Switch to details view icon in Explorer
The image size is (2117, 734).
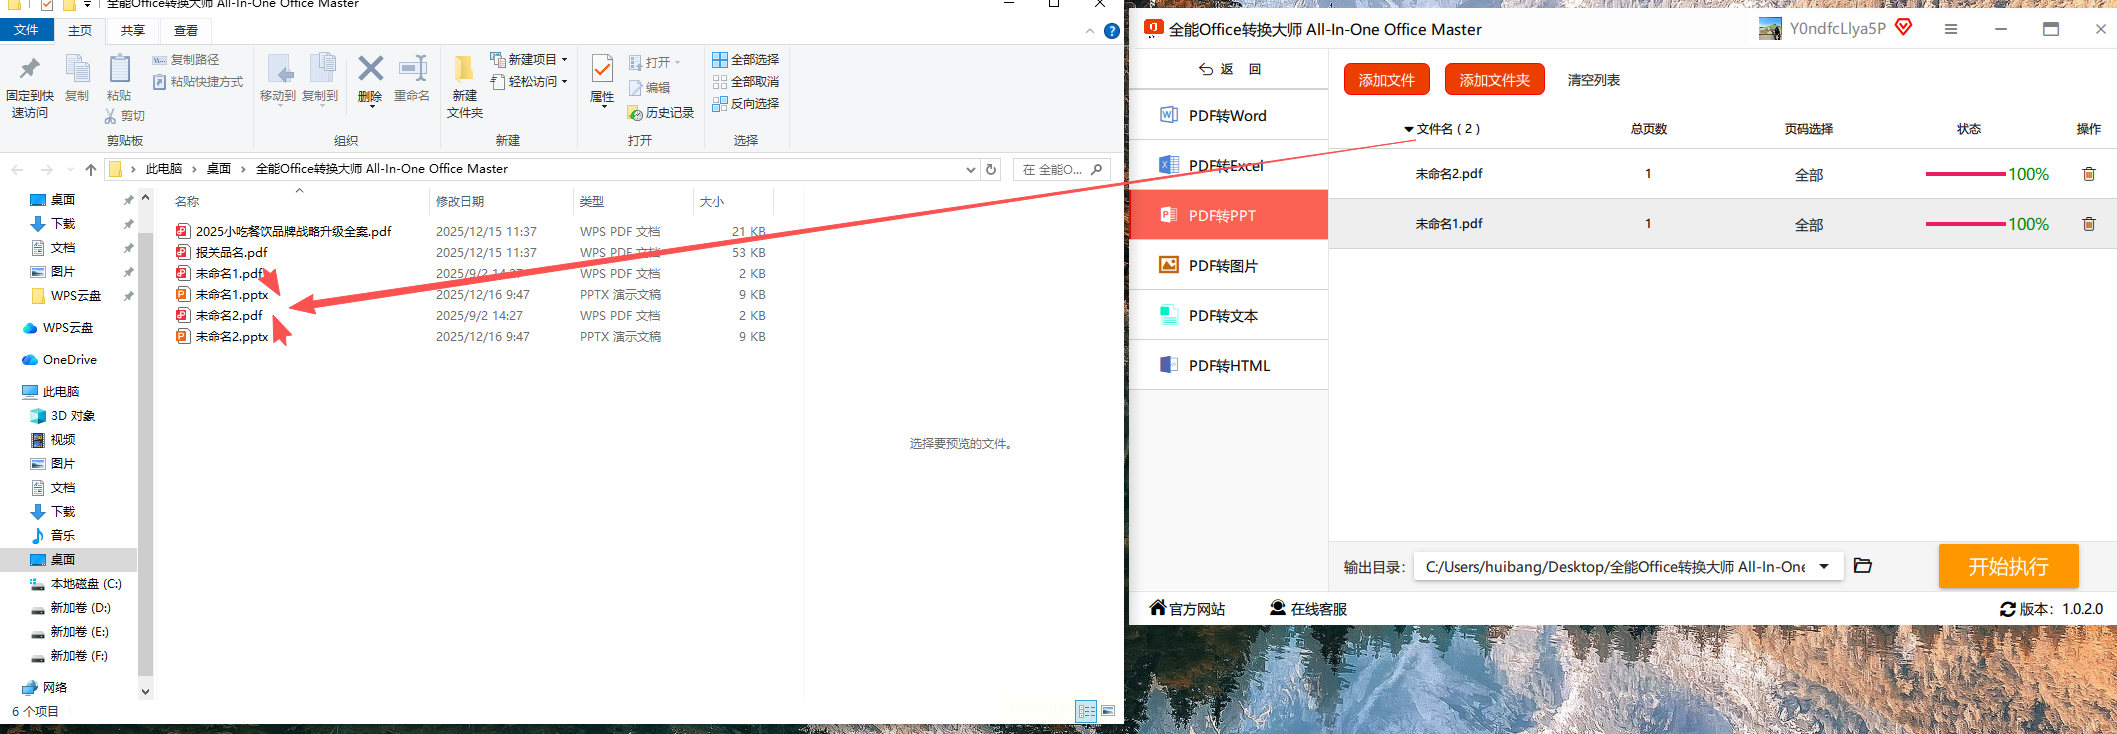click(x=1087, y=711)
